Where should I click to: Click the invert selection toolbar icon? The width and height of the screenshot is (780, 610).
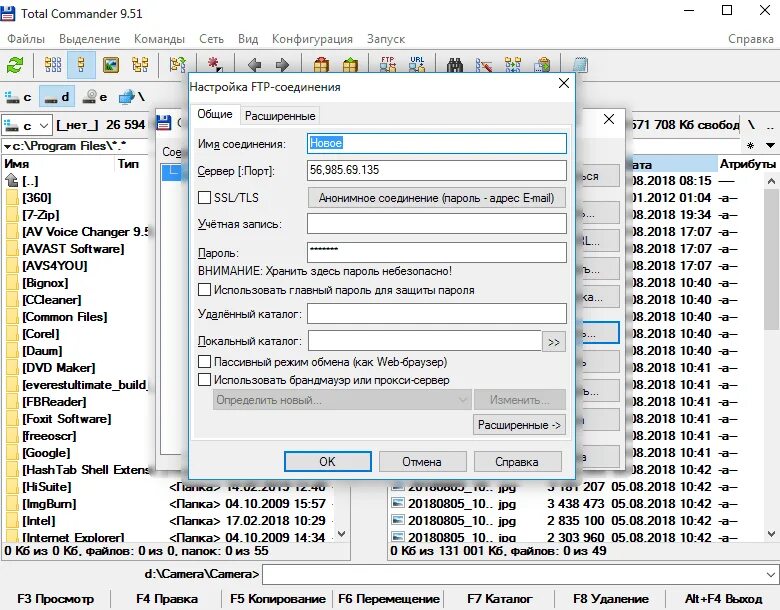point(178,65)
